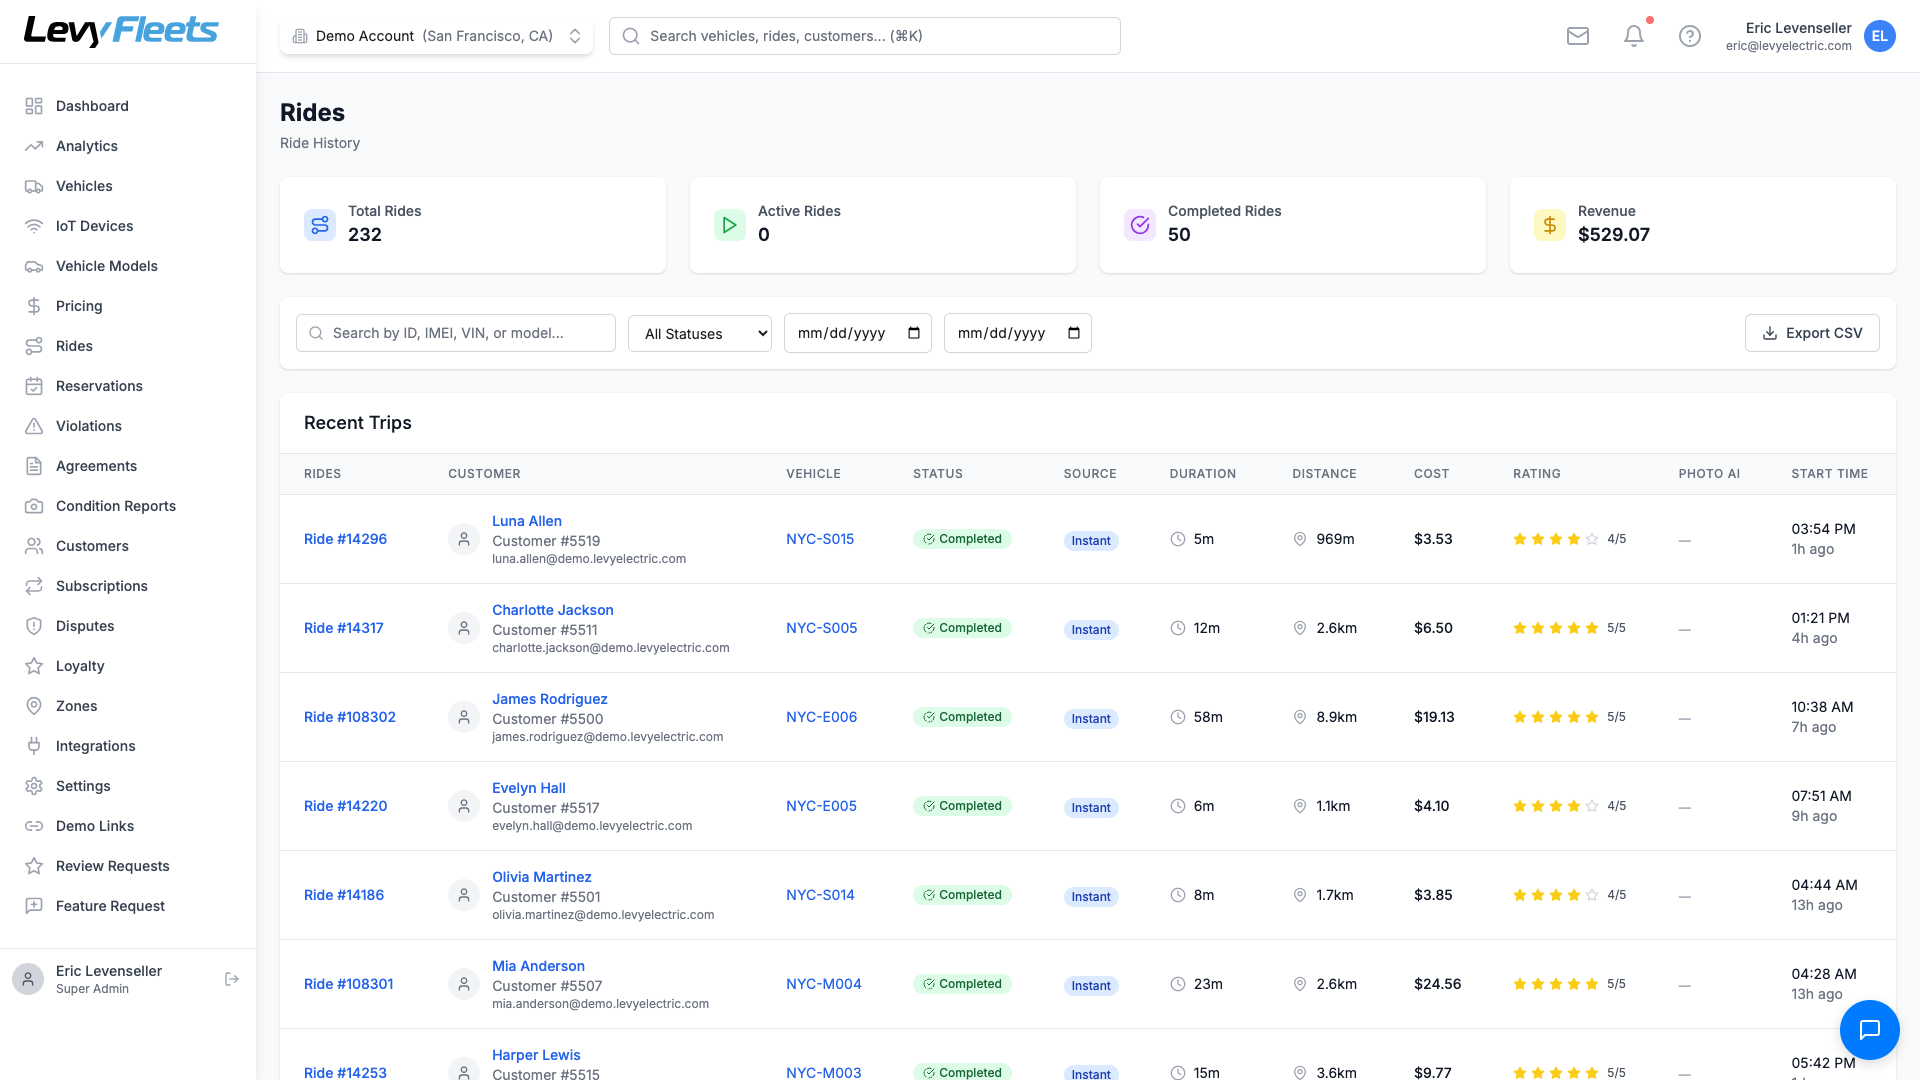Open the start date picker field
Screen dimensions: 1920x1080
pyautogui.click(x=857, y=333)
